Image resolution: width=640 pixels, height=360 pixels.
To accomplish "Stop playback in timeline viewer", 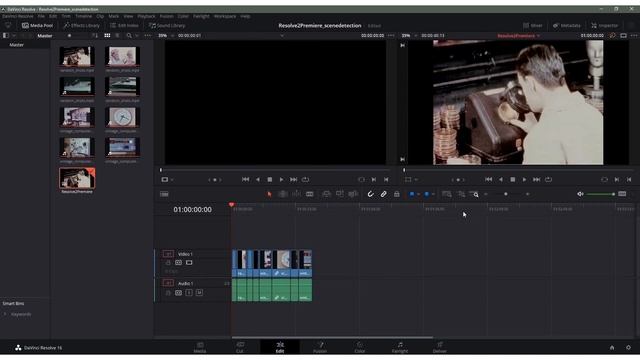I will (513, 180).
